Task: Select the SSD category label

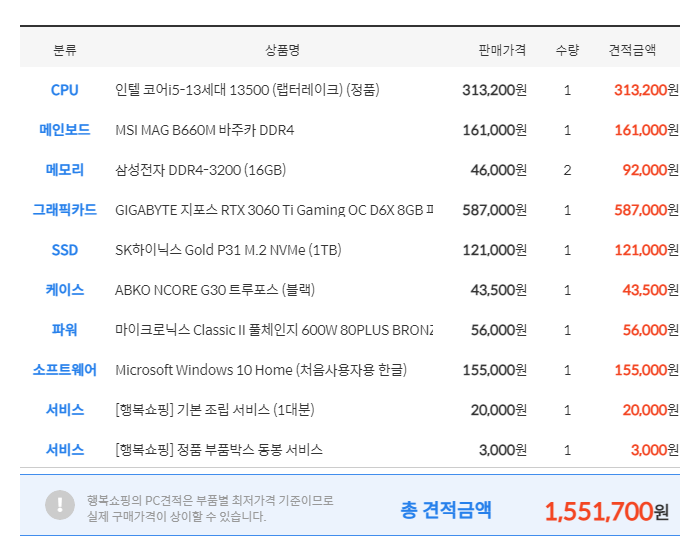Action: (x=65, y=250)
